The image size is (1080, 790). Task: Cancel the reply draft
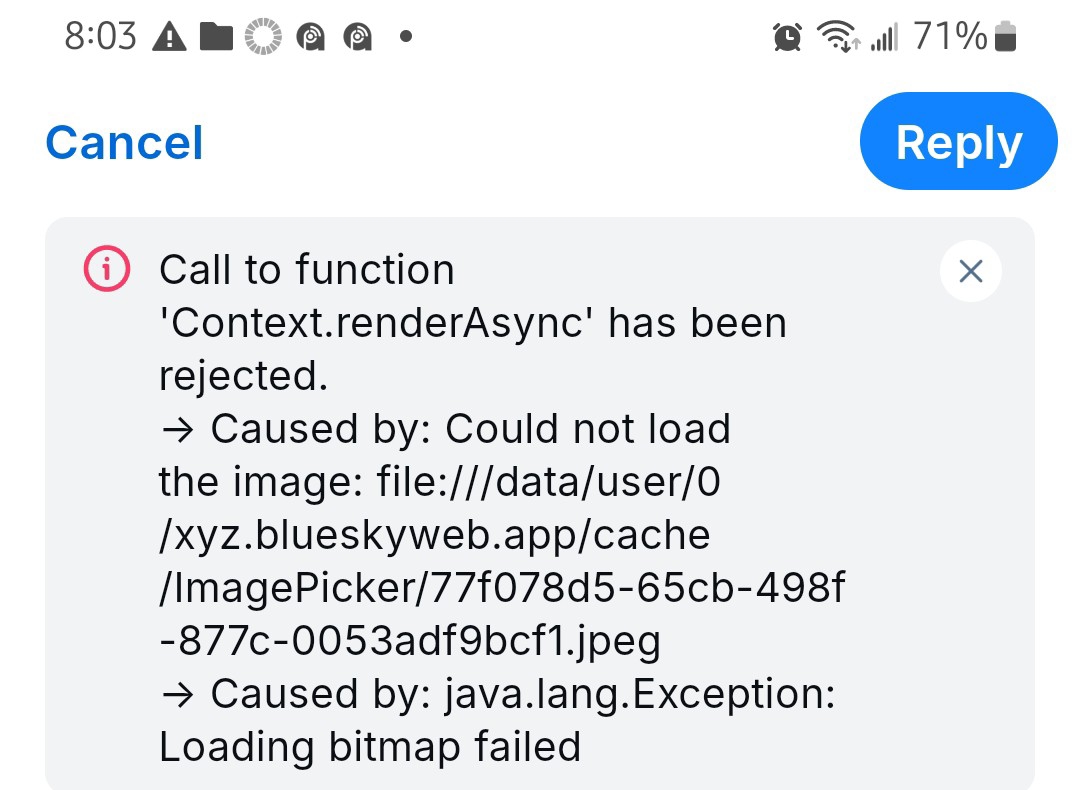[x=124, y=143]
